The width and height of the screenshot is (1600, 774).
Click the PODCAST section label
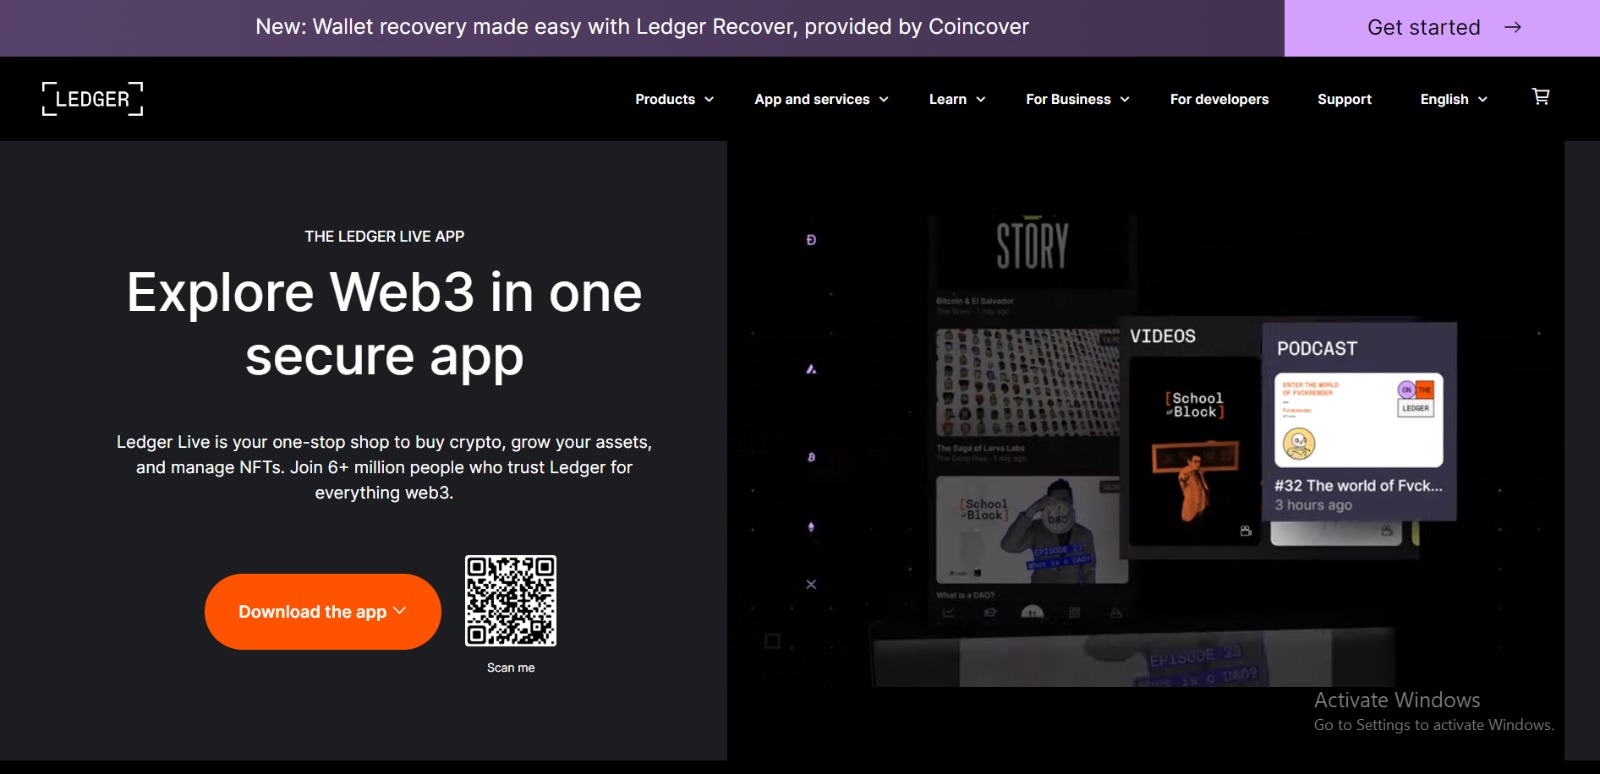tap(1317, 348)
